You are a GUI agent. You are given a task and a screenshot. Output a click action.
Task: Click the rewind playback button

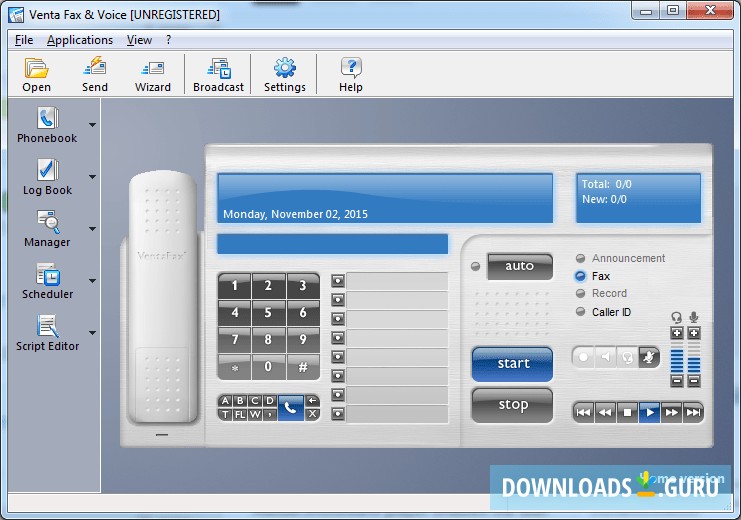[605, 413]
